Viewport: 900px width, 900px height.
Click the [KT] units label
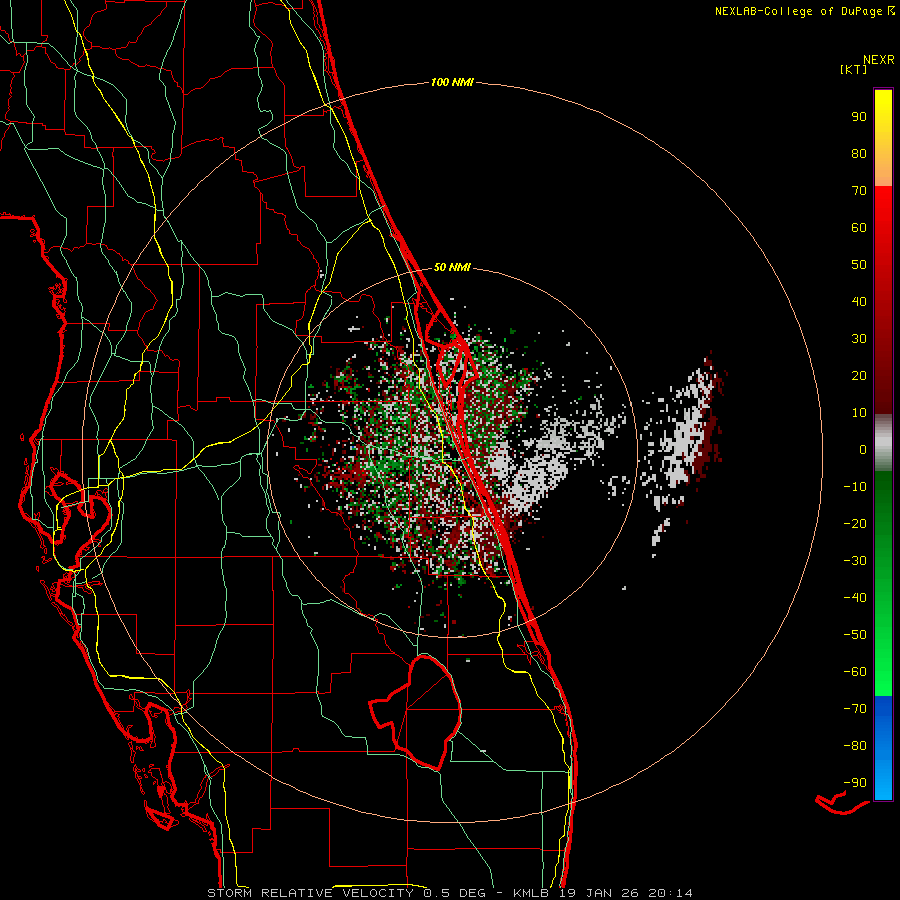pyautogui.click(x=853, y=69)
